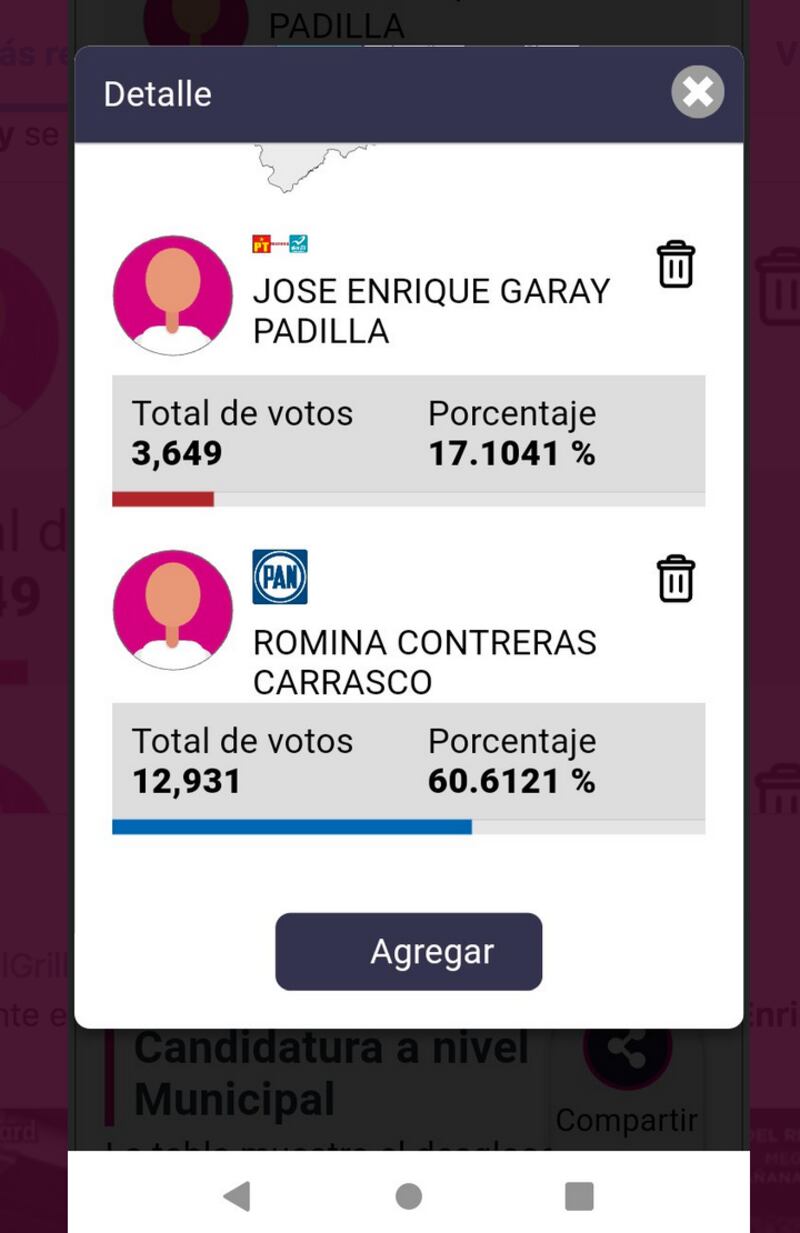The image size is (800, 1233).
Task: Click the Detalle dialog title
Action: tap(158, 94)
